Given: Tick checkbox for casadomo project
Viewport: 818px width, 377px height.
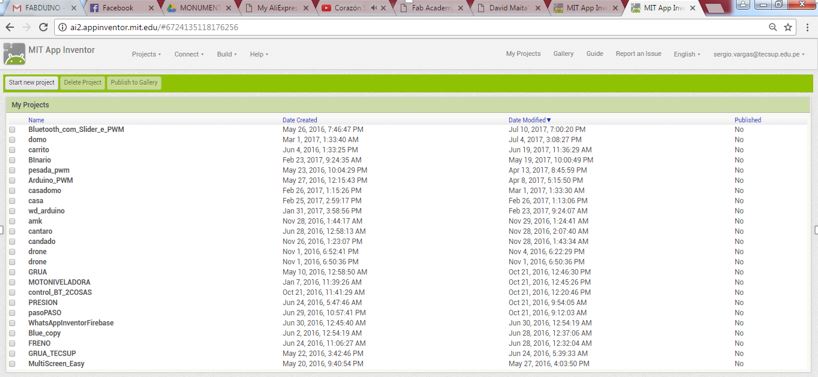Looking at the screenshot, I should (12, 190).
